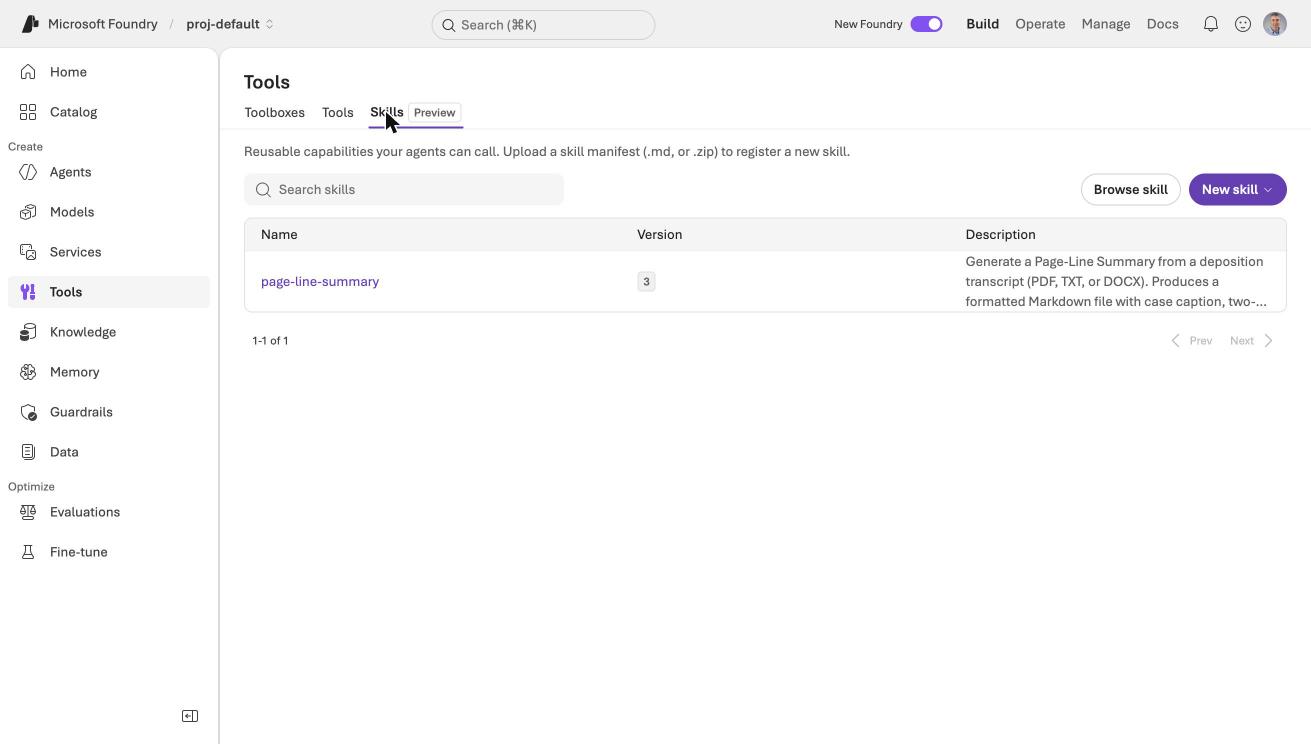Open the Manage top menu
The width and height of the screenshot is (1311, 744).
pos(1106,24)
